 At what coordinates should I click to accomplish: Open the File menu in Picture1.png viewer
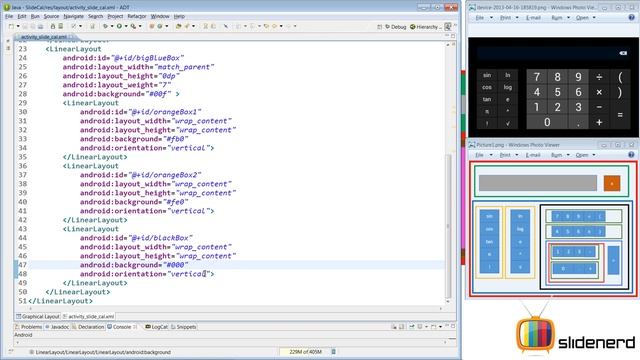pos(479,155)
